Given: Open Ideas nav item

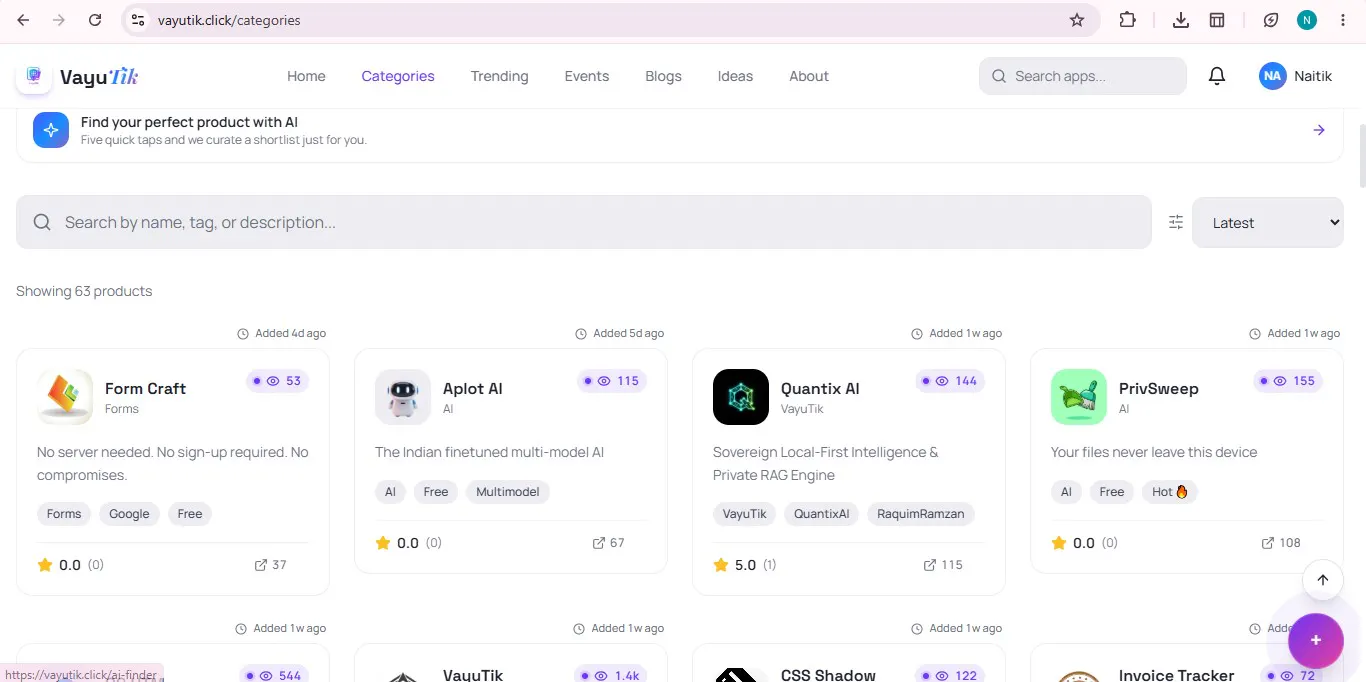Looking at the screenshot, I should point(735,76).
